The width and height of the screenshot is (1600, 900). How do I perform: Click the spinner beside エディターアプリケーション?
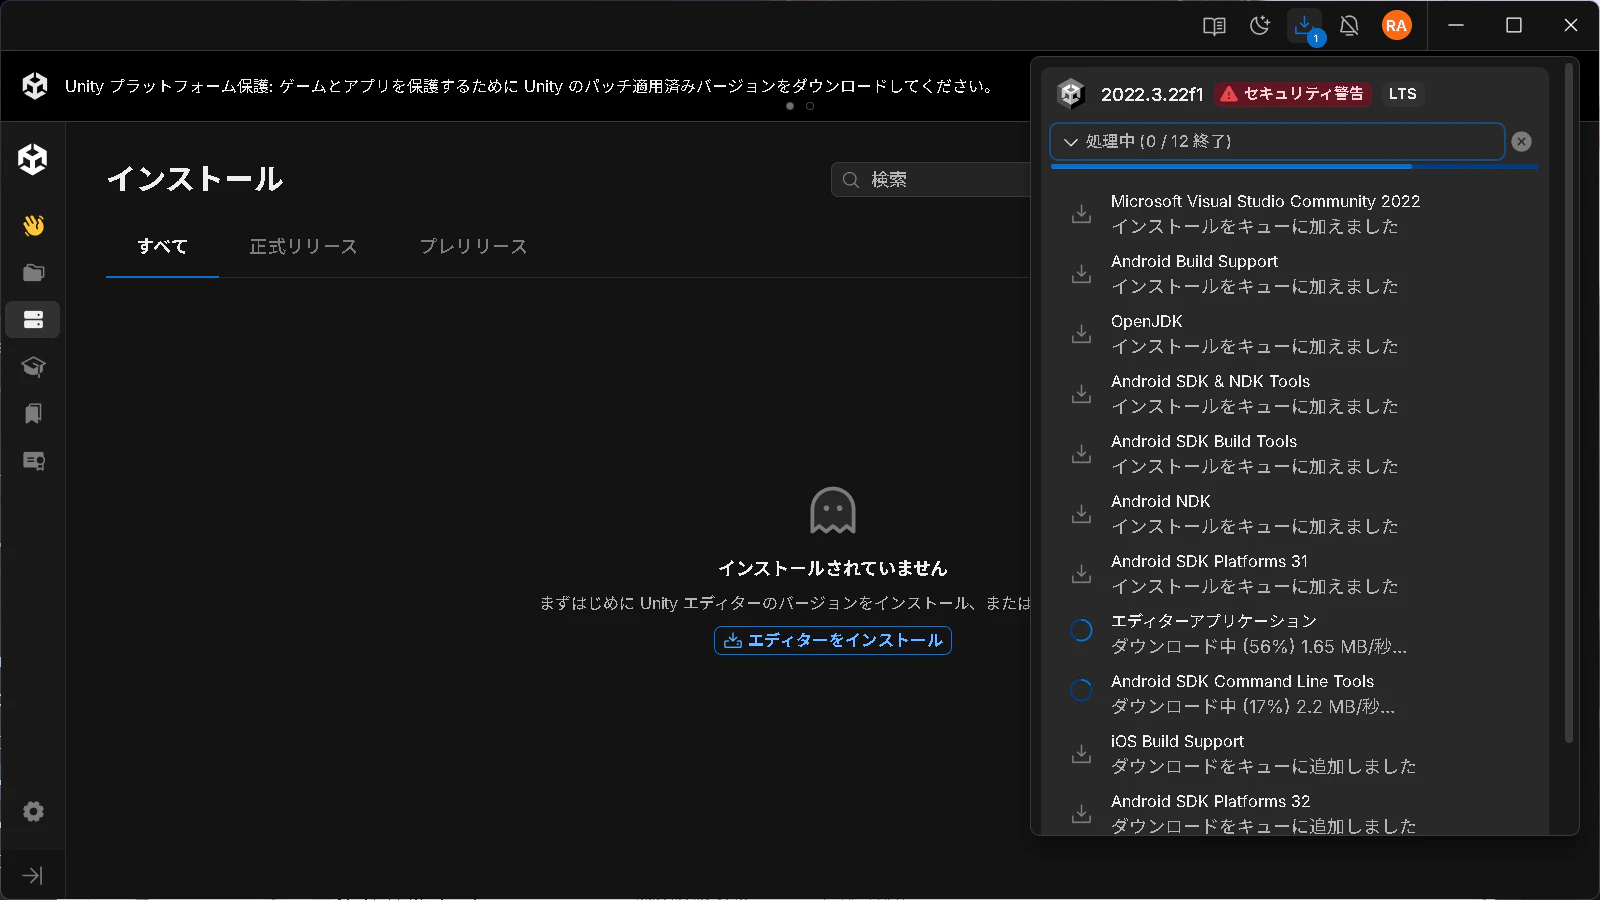point(1081,630)
